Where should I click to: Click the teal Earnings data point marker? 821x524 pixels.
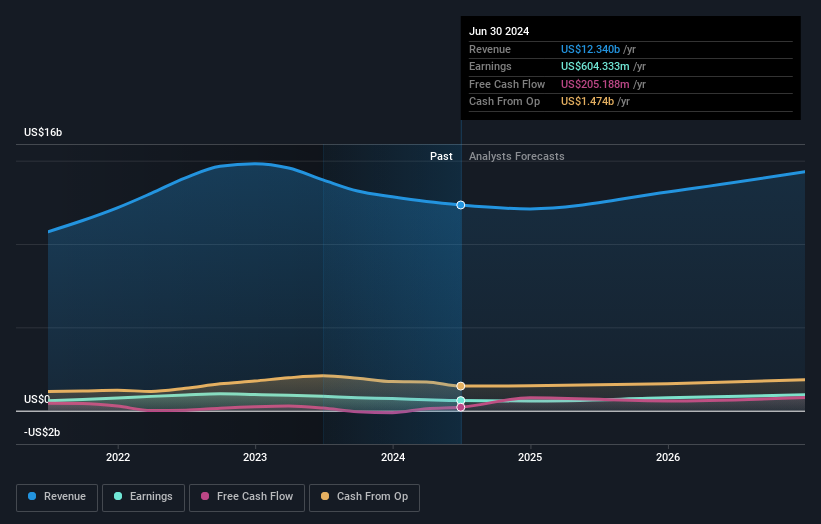click(461, 400)
